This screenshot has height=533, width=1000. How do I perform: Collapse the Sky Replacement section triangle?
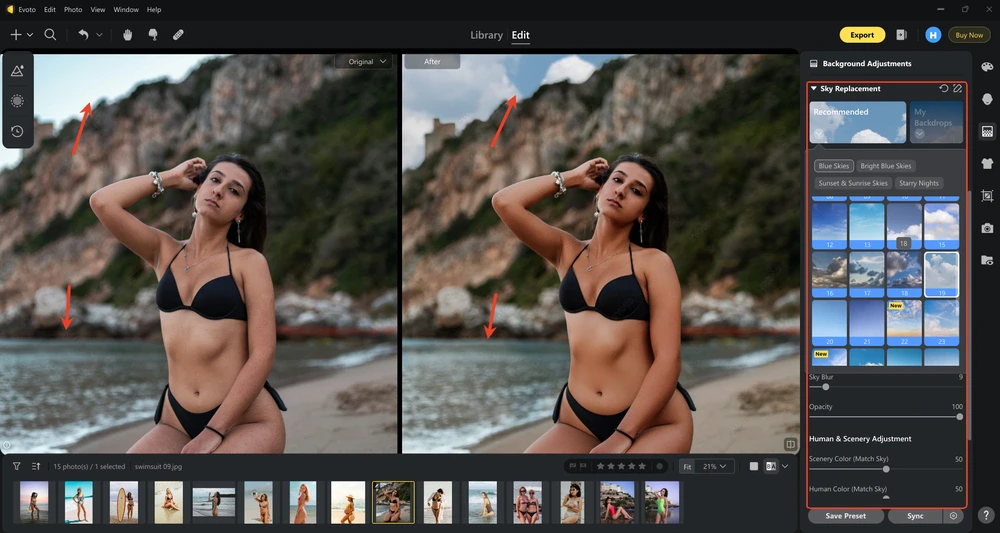pos(814,89)
